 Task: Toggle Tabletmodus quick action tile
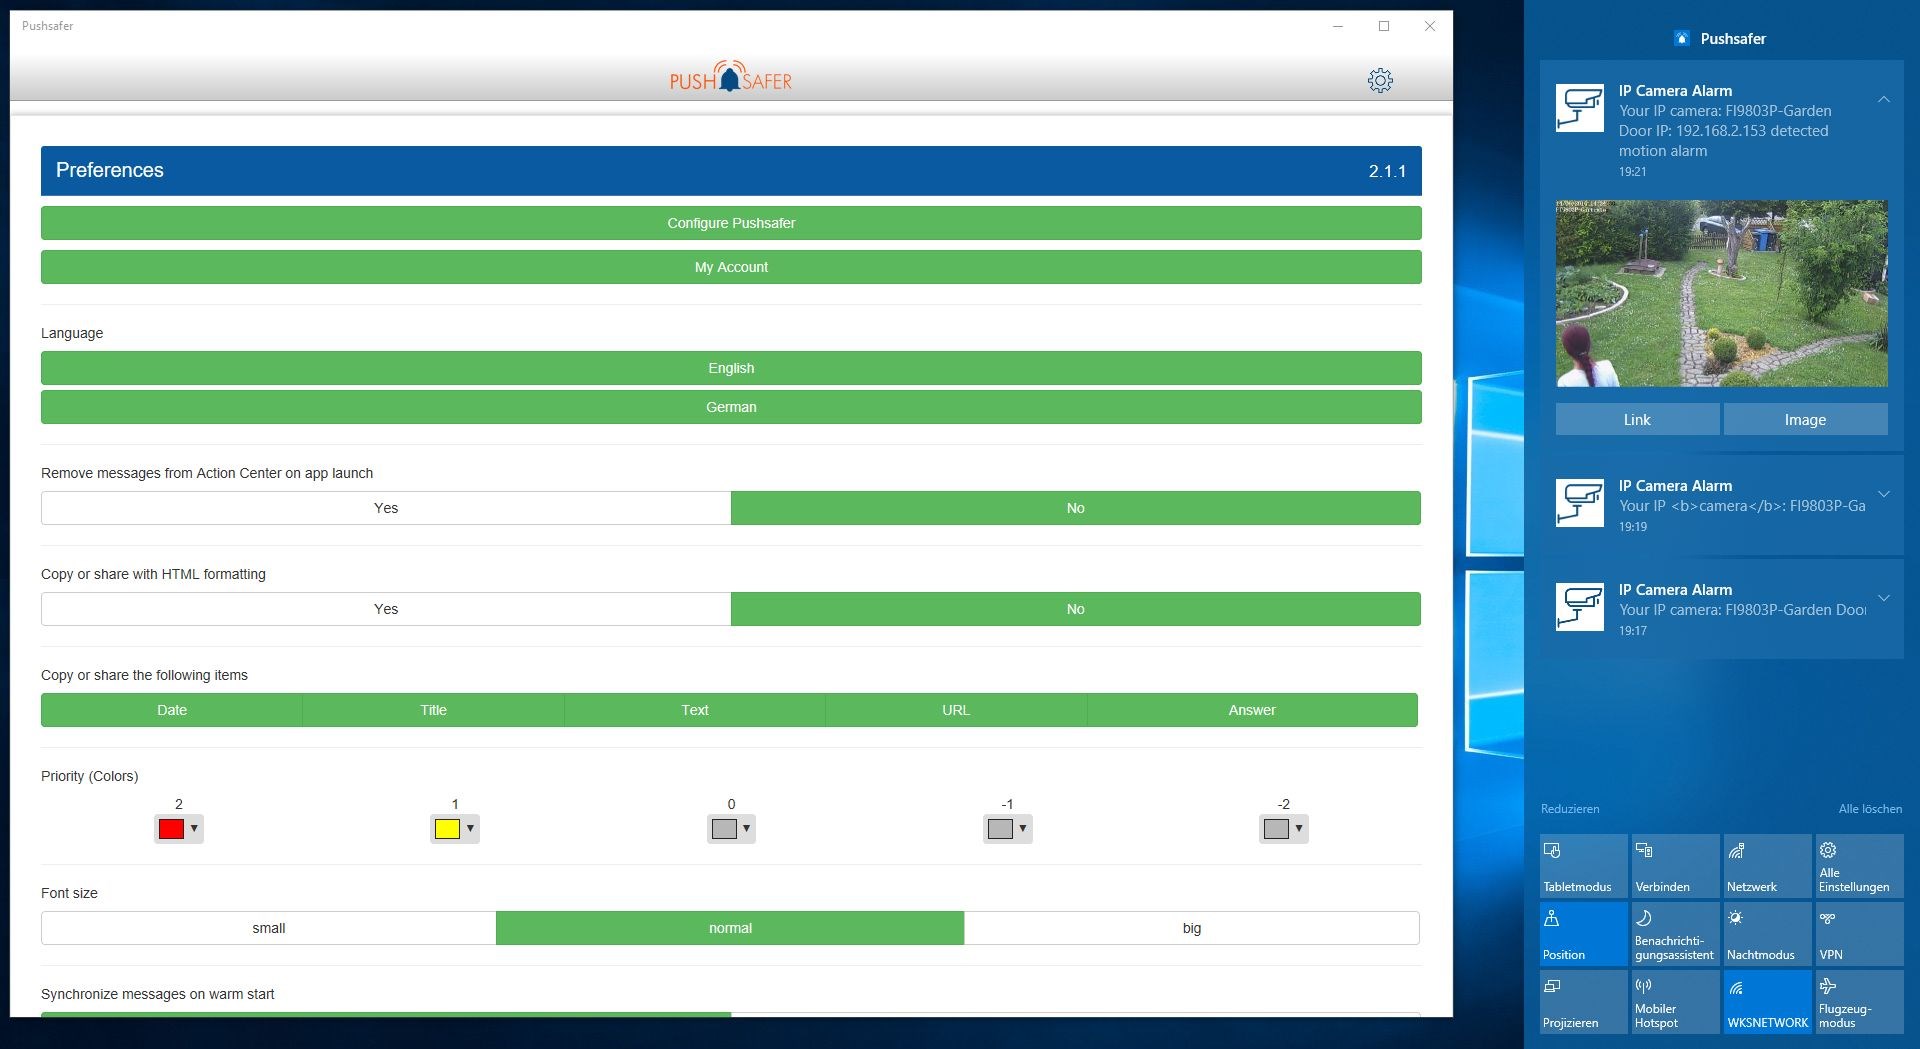(1584, 866)
